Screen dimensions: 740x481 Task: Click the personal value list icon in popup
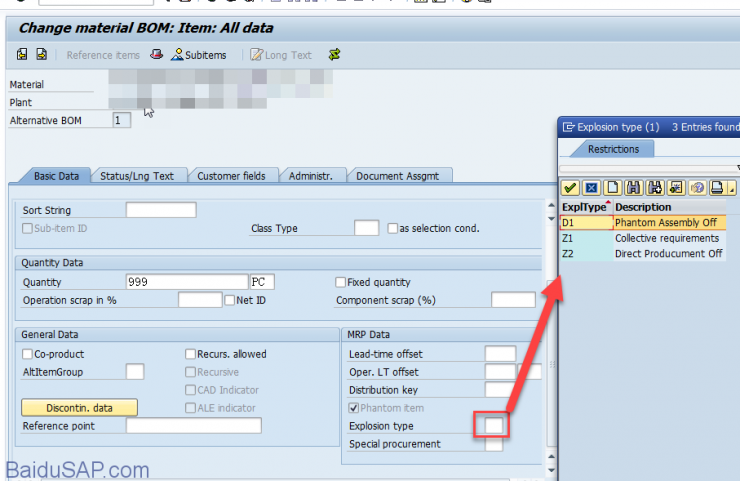pos(676,188)
